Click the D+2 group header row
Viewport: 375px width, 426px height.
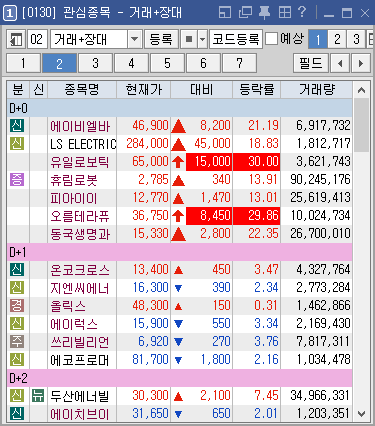click(180, 378)
